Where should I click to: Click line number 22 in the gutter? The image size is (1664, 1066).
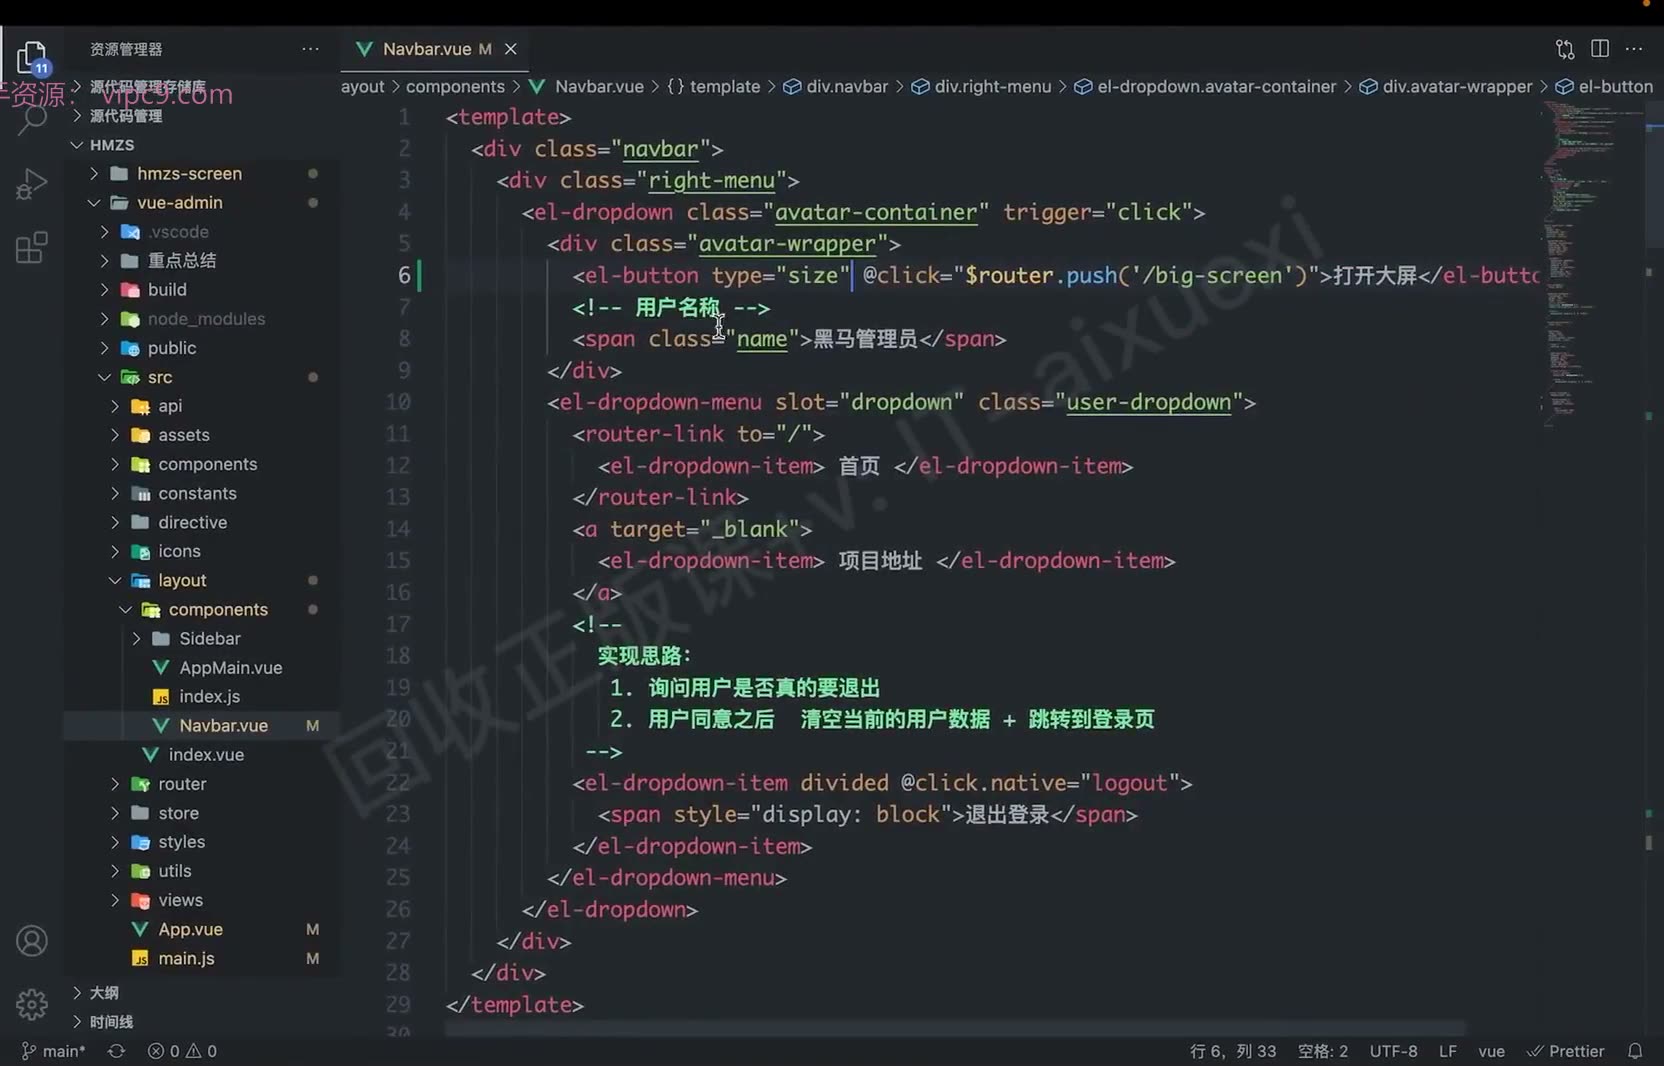[398, 782]
